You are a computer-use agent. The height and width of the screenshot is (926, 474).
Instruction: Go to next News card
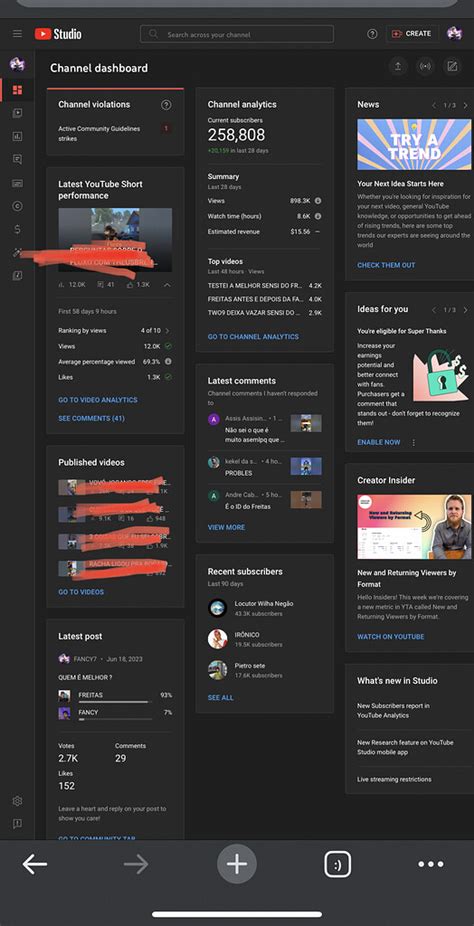[465, 105]
